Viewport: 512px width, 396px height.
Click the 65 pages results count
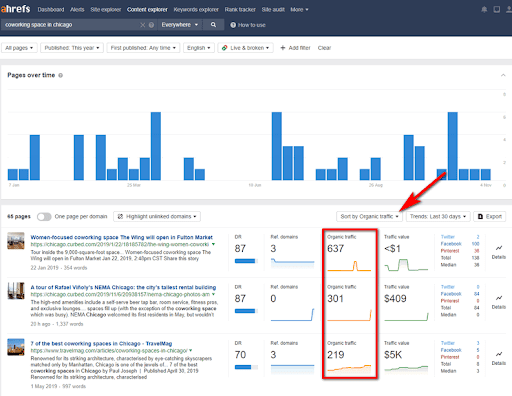point(19,217)
